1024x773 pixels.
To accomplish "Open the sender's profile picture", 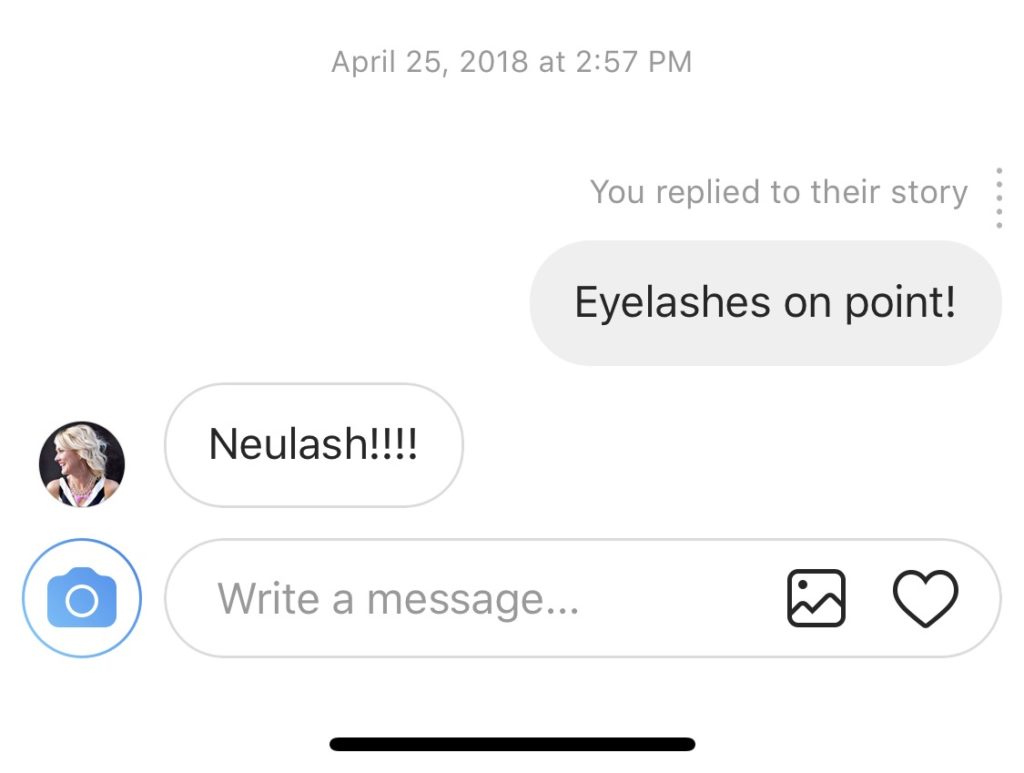I will [82, 464].
